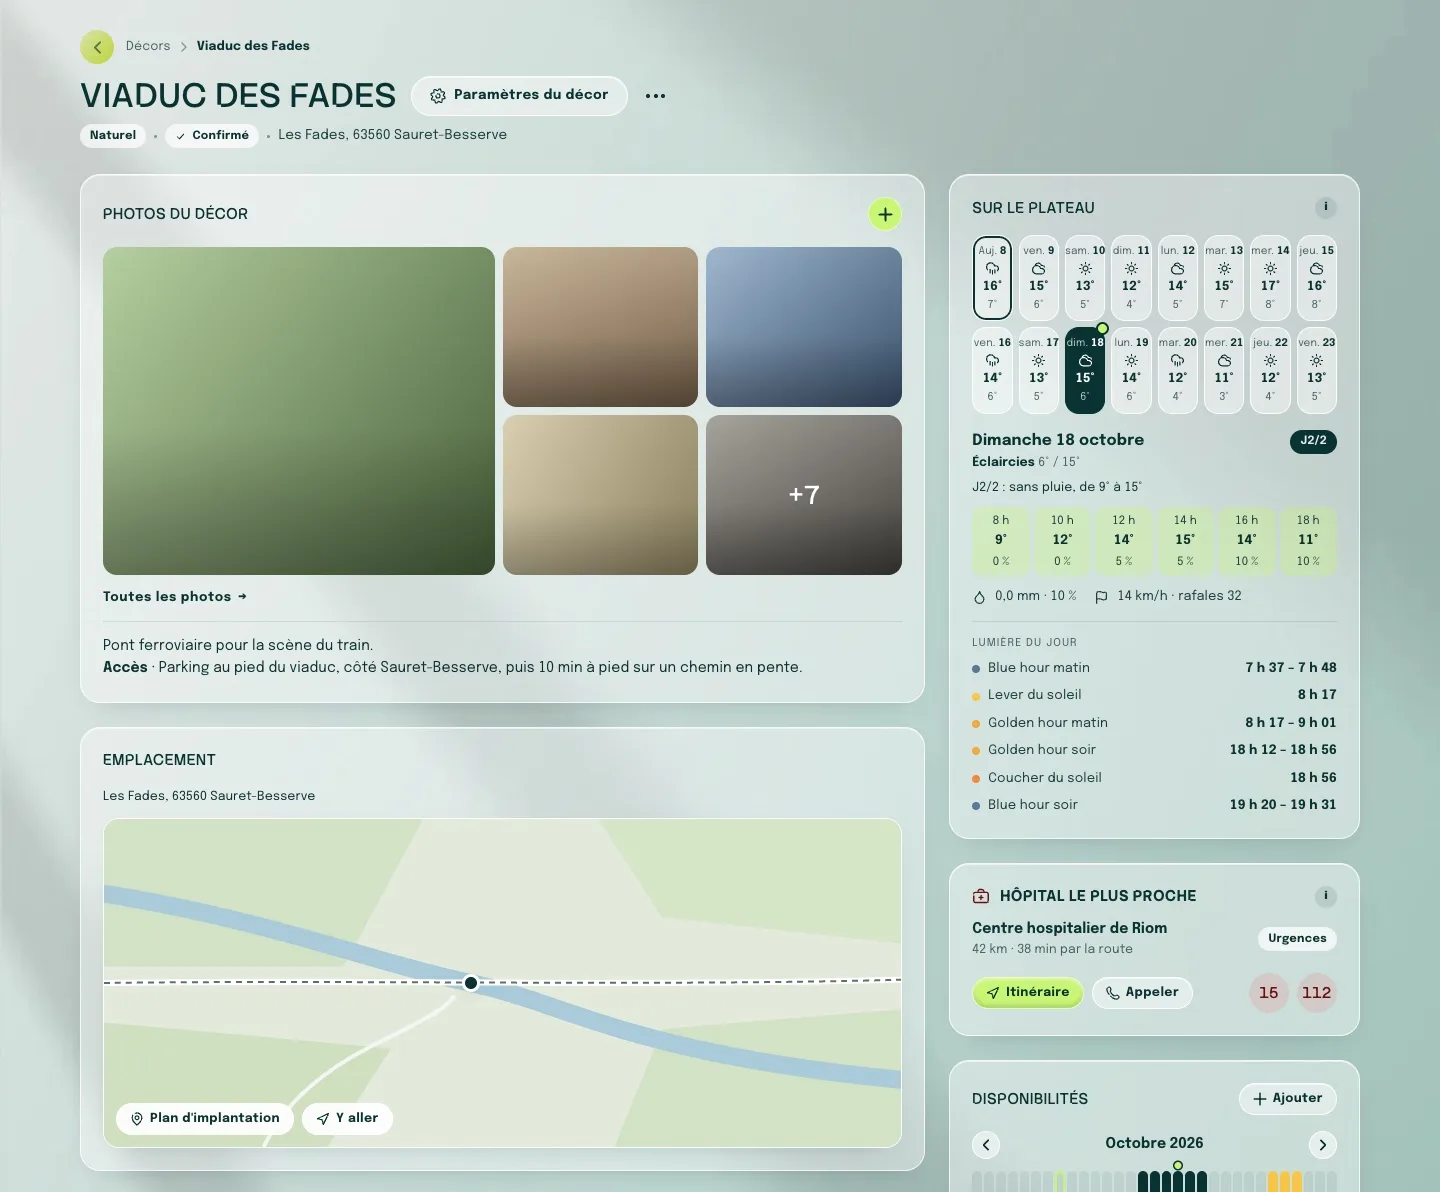Open the info icon for nearest hospital
The image size is (1440, 1192).
click(1325, 896)
